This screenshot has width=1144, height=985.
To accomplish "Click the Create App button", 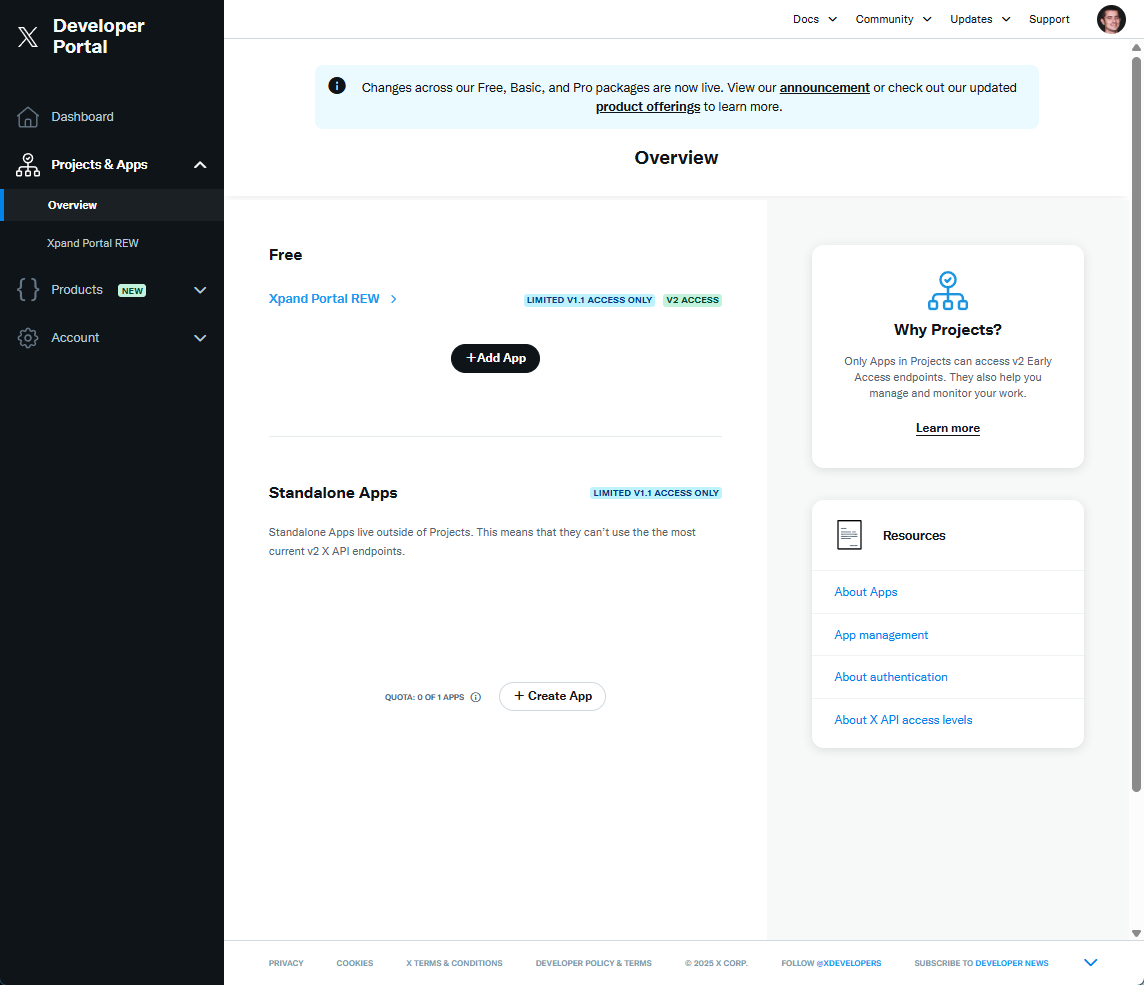I will (x=552, y=696).
